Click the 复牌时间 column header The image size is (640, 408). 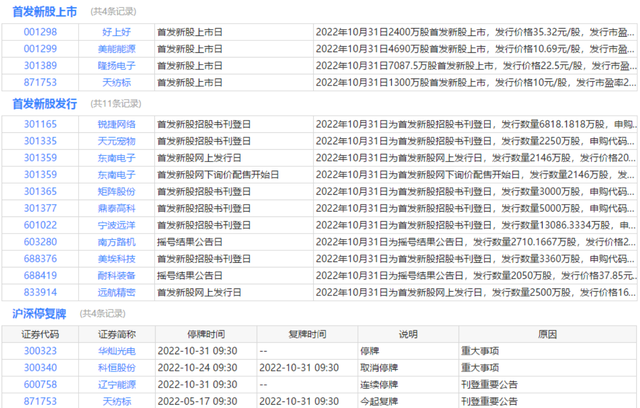(x=307, y=334)
